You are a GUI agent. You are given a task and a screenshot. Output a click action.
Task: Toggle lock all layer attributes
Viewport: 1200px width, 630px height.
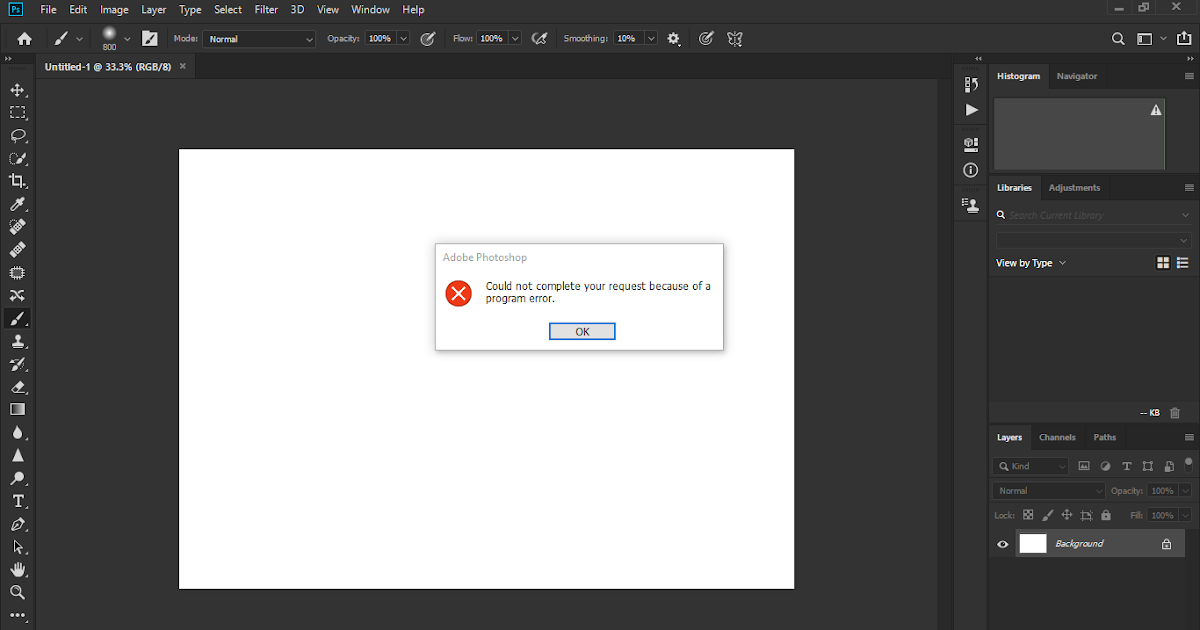tap(1105, 515)
